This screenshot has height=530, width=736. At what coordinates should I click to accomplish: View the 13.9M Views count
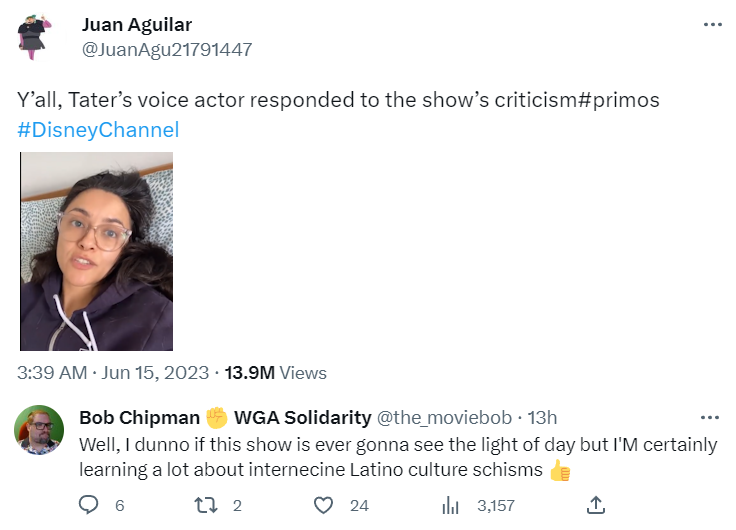[x=275, y=373]
